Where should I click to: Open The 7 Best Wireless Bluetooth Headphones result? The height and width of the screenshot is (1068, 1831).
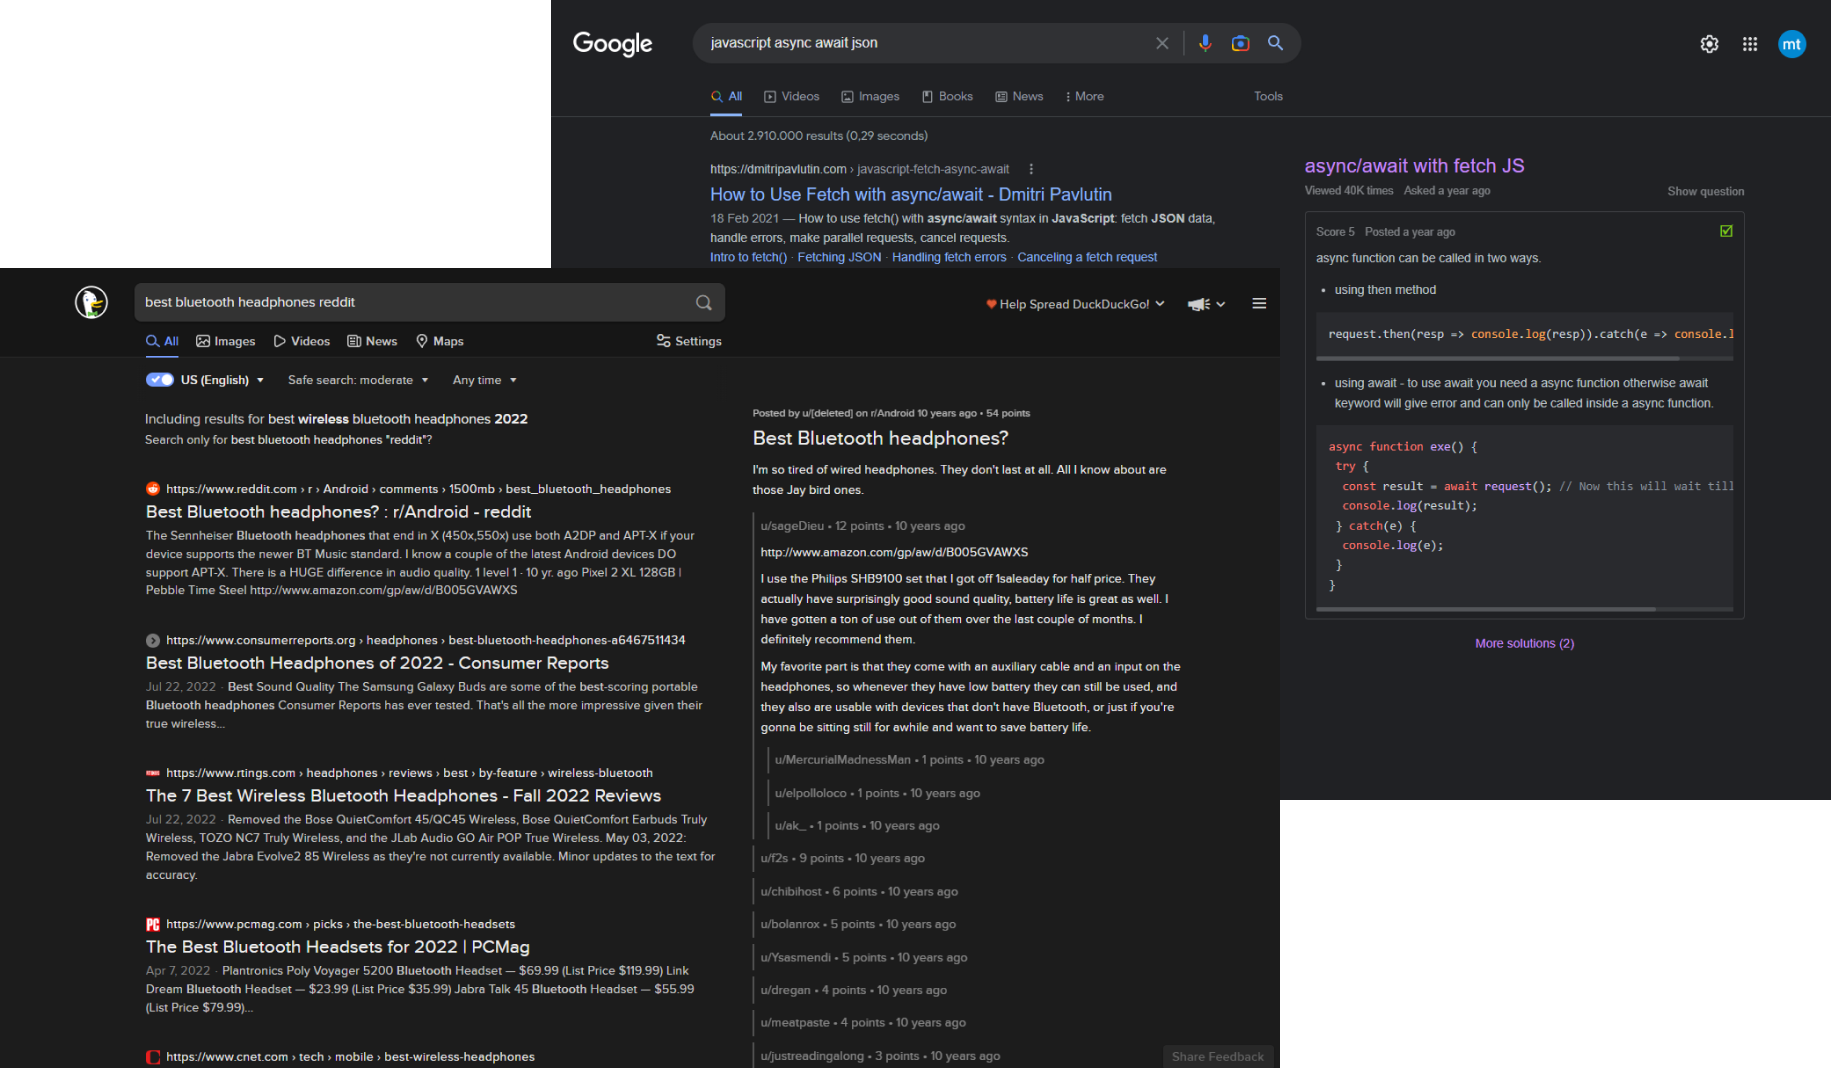[x=403, y=796]
